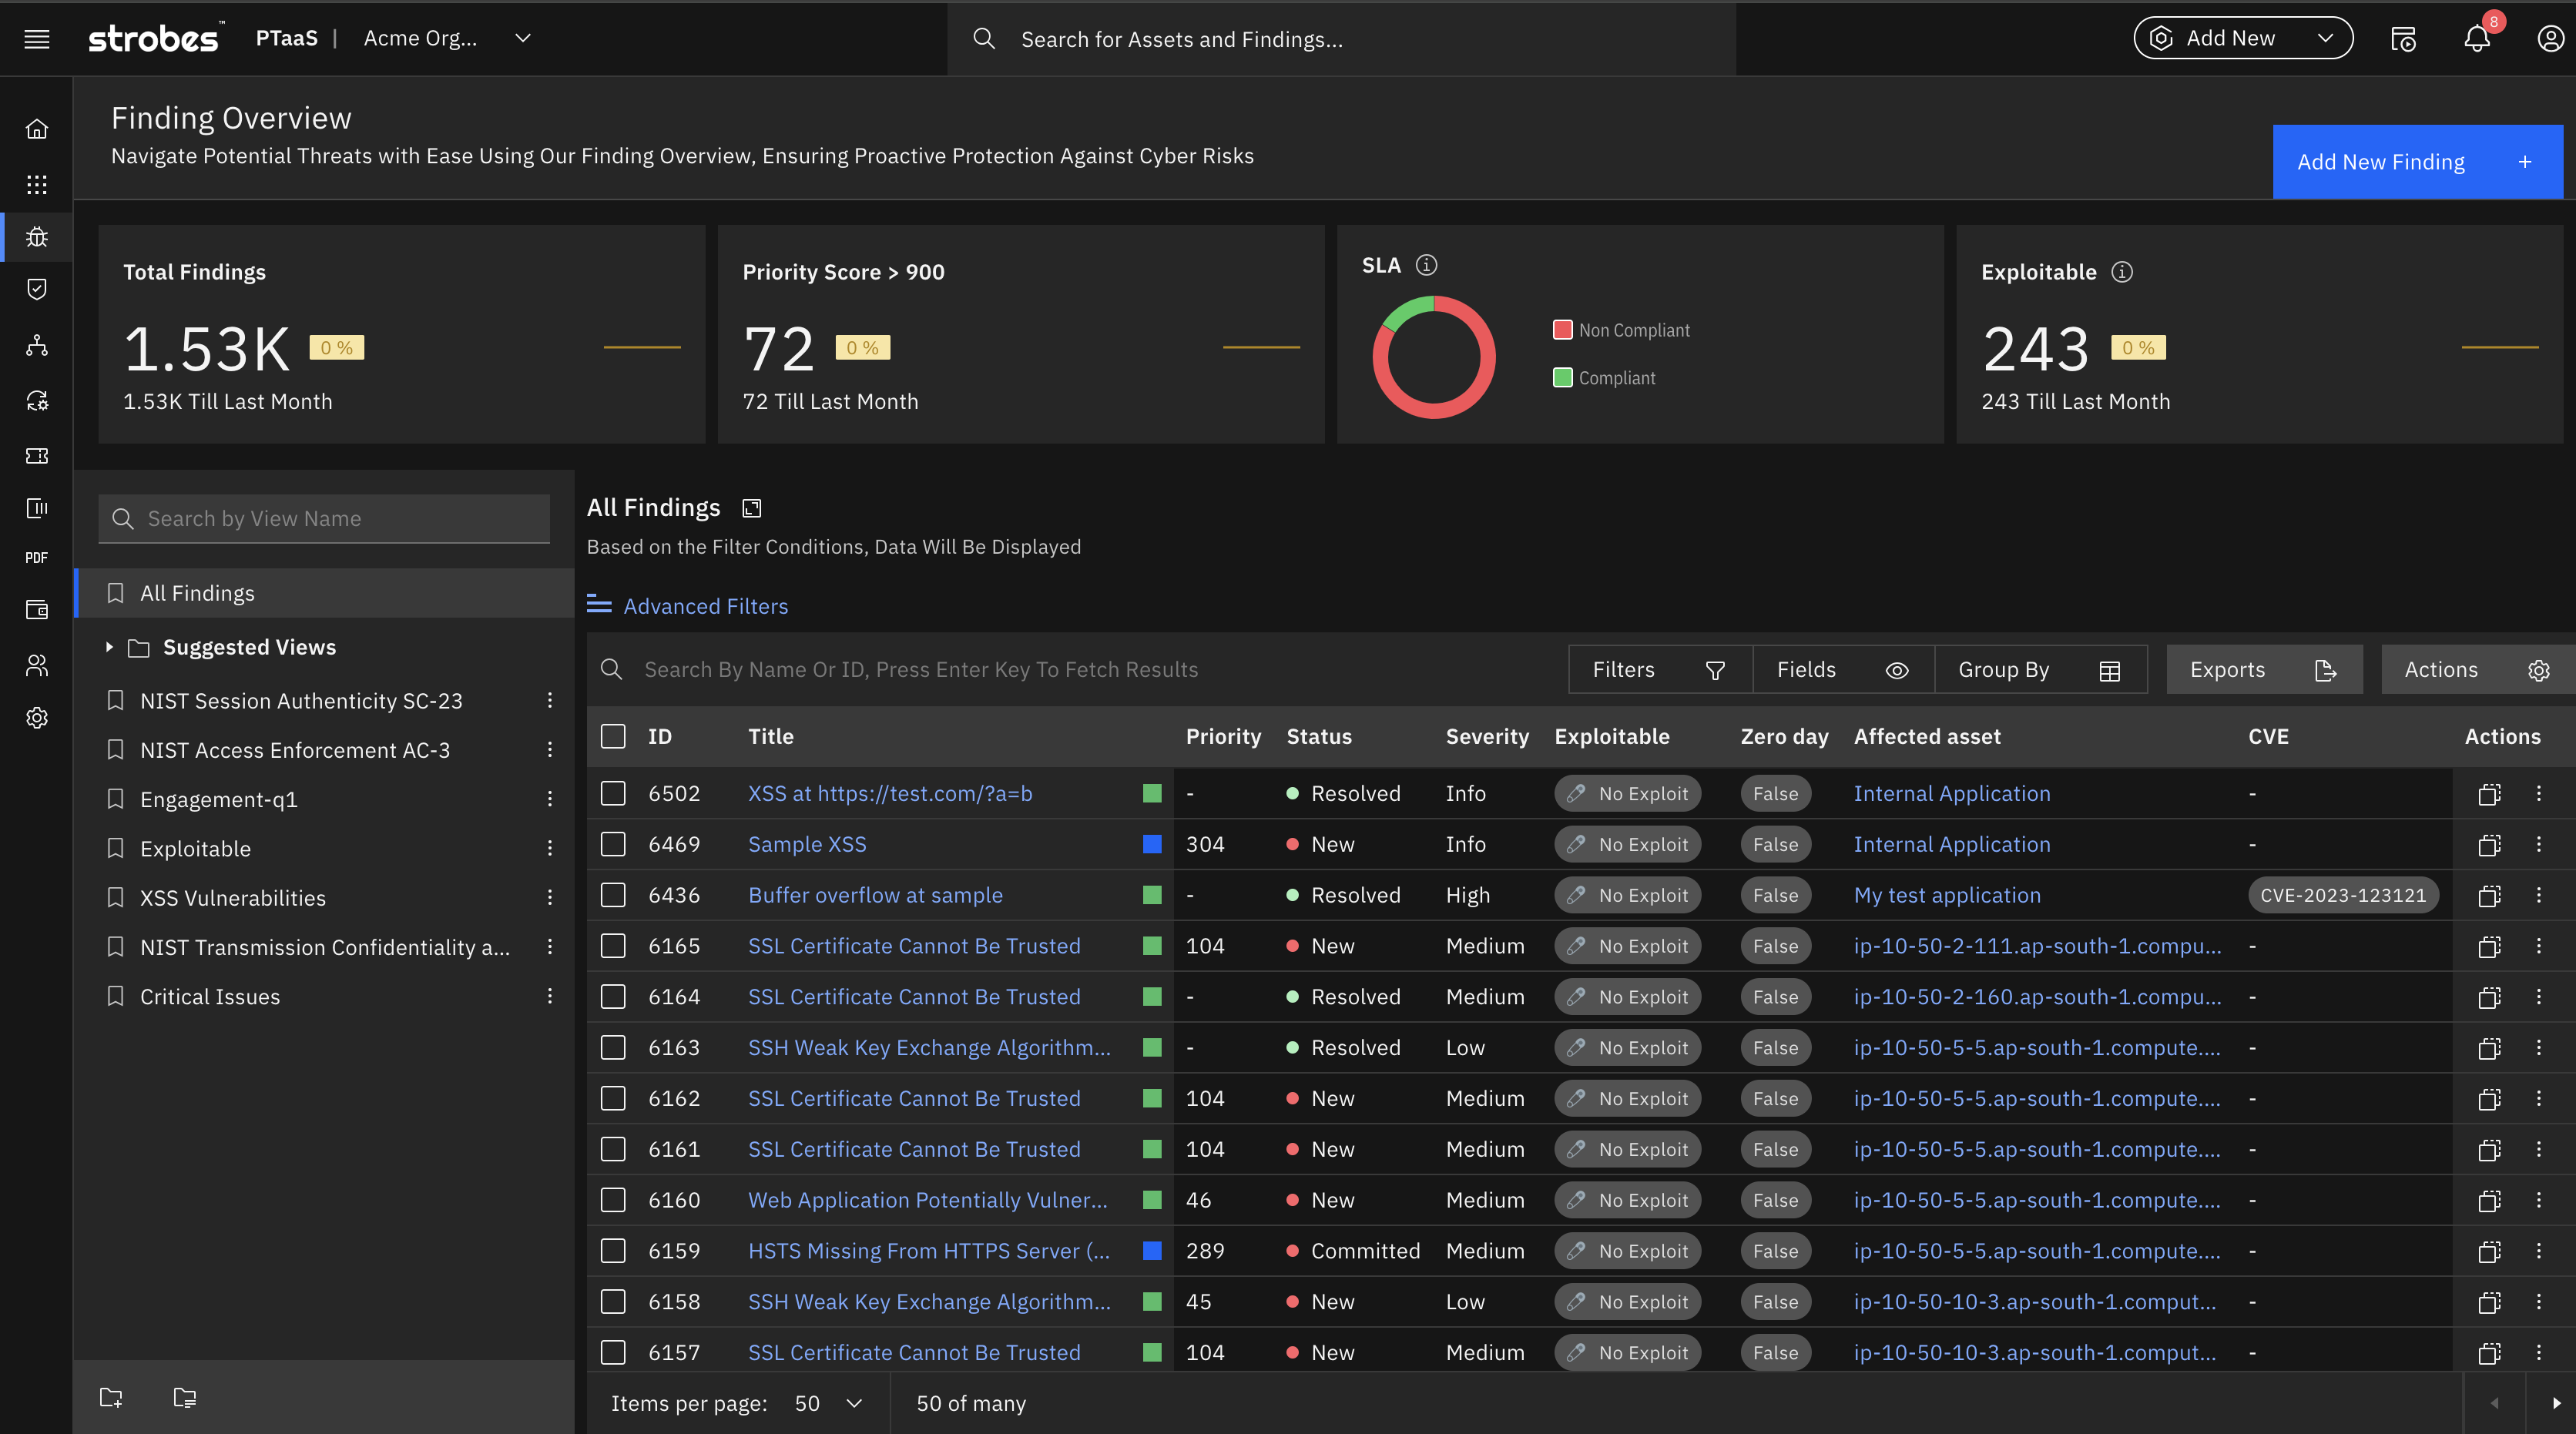The width and height of the screenshot is (2576, 1434).
Task: Select the home icon in left sidebar
Action: coord(37,128)
